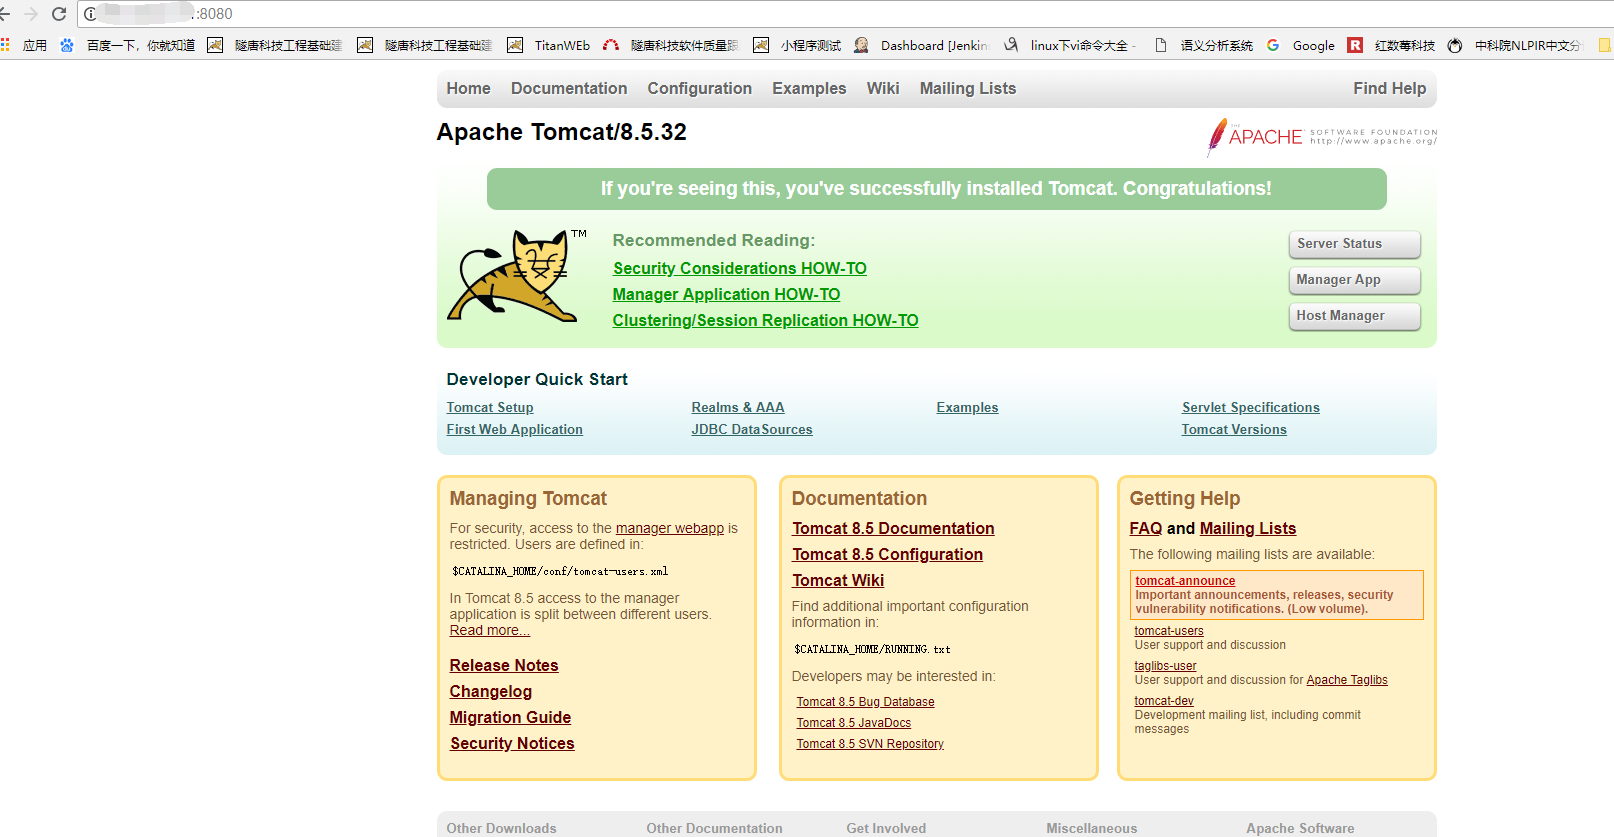Select Examples in the top navigation bar
Screen dimensions: 1614x837
pos(809,88)
